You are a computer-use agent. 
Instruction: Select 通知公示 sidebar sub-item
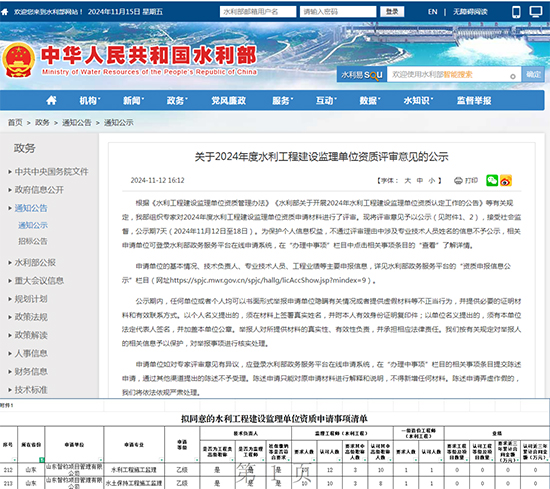pyautogui.click(x=33, y=225)
